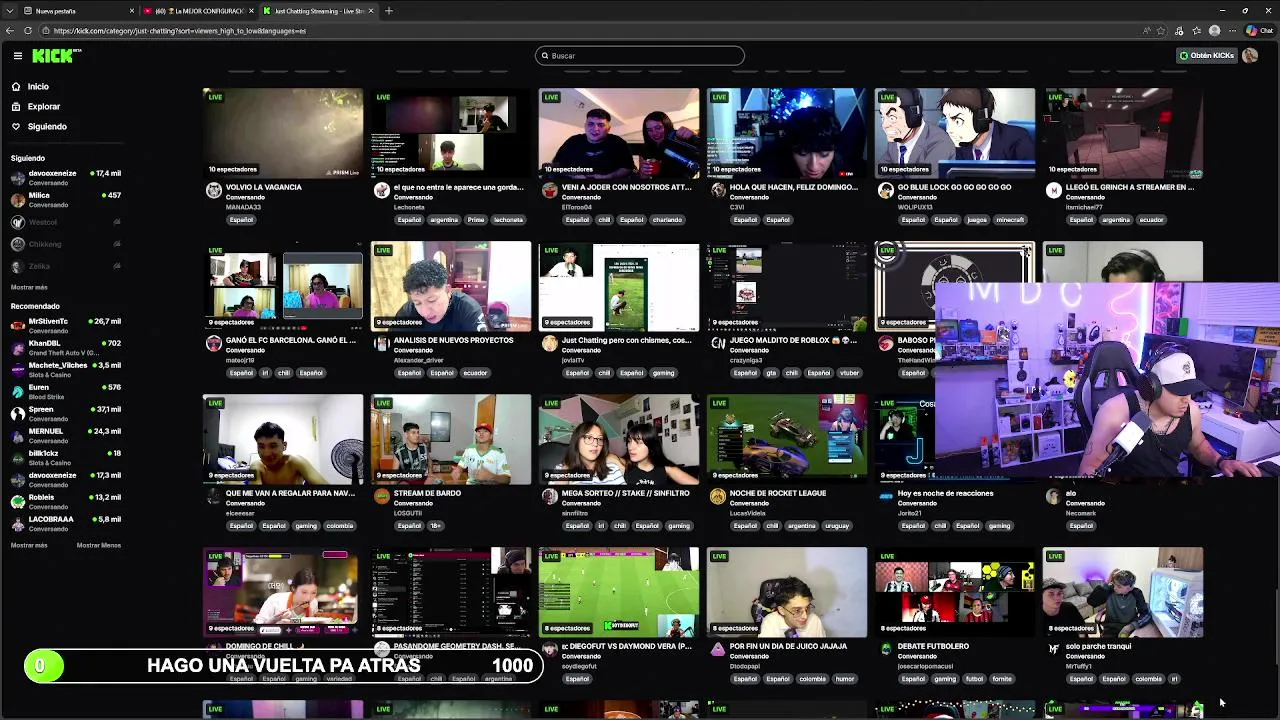Open Euren recommended channel
This screenshot has height=720, width=1280.
[x=65, y=392]
